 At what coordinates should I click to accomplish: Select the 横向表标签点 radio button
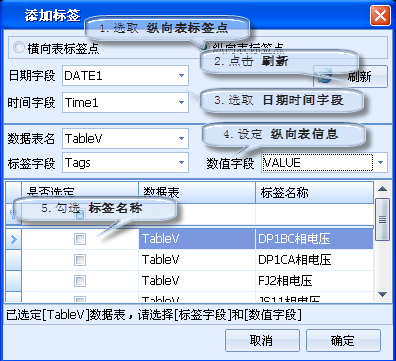19,47
